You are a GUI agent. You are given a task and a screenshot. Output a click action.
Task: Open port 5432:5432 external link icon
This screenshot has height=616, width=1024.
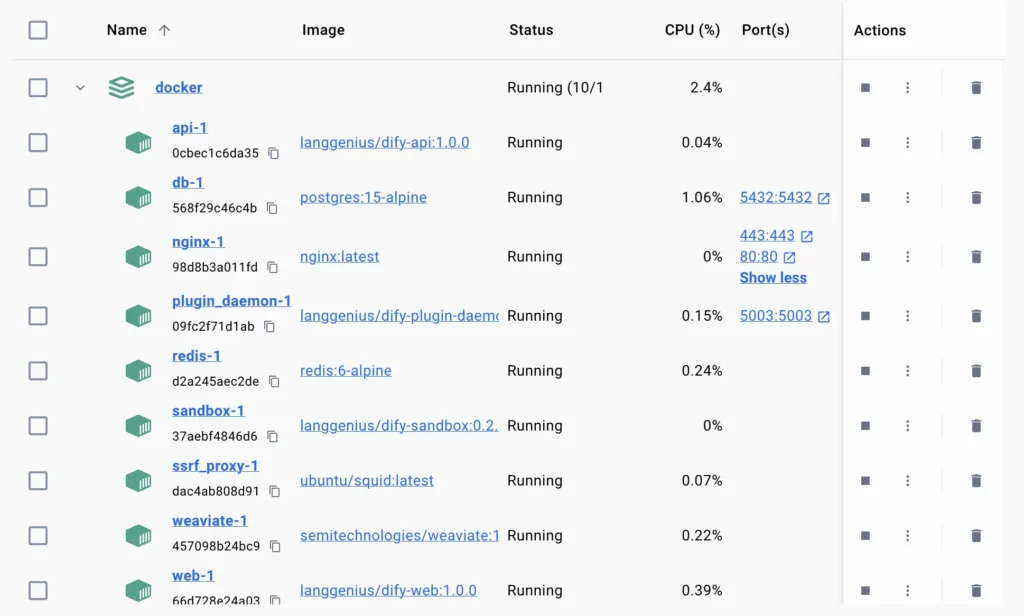tap(824, 198)
